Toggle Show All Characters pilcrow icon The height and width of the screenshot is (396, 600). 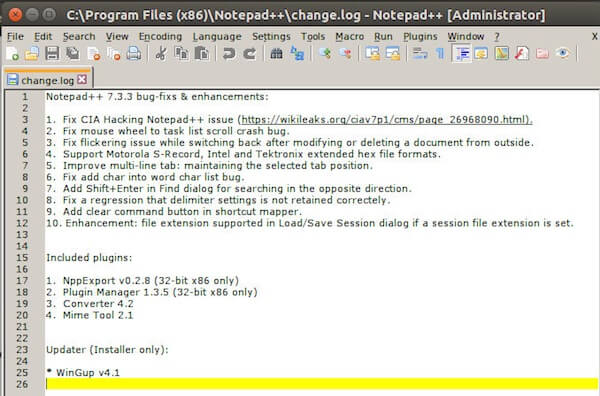440,54
